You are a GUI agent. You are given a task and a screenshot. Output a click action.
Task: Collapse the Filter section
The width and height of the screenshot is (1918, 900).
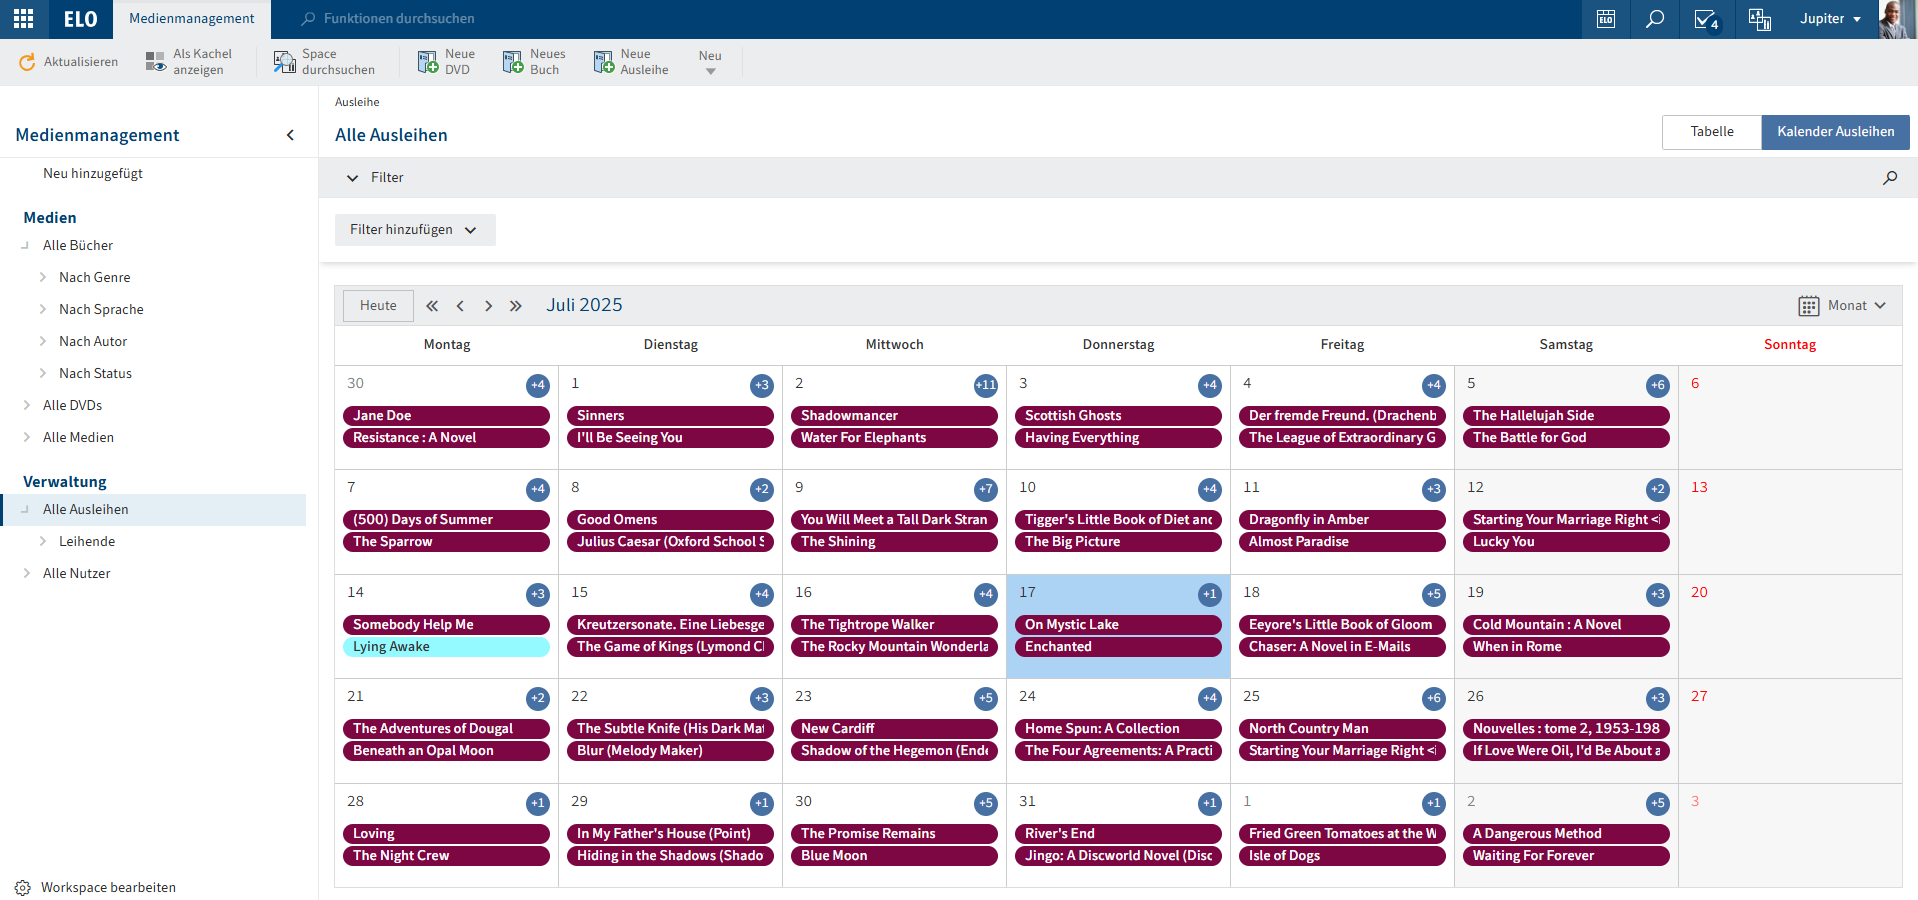352,178
